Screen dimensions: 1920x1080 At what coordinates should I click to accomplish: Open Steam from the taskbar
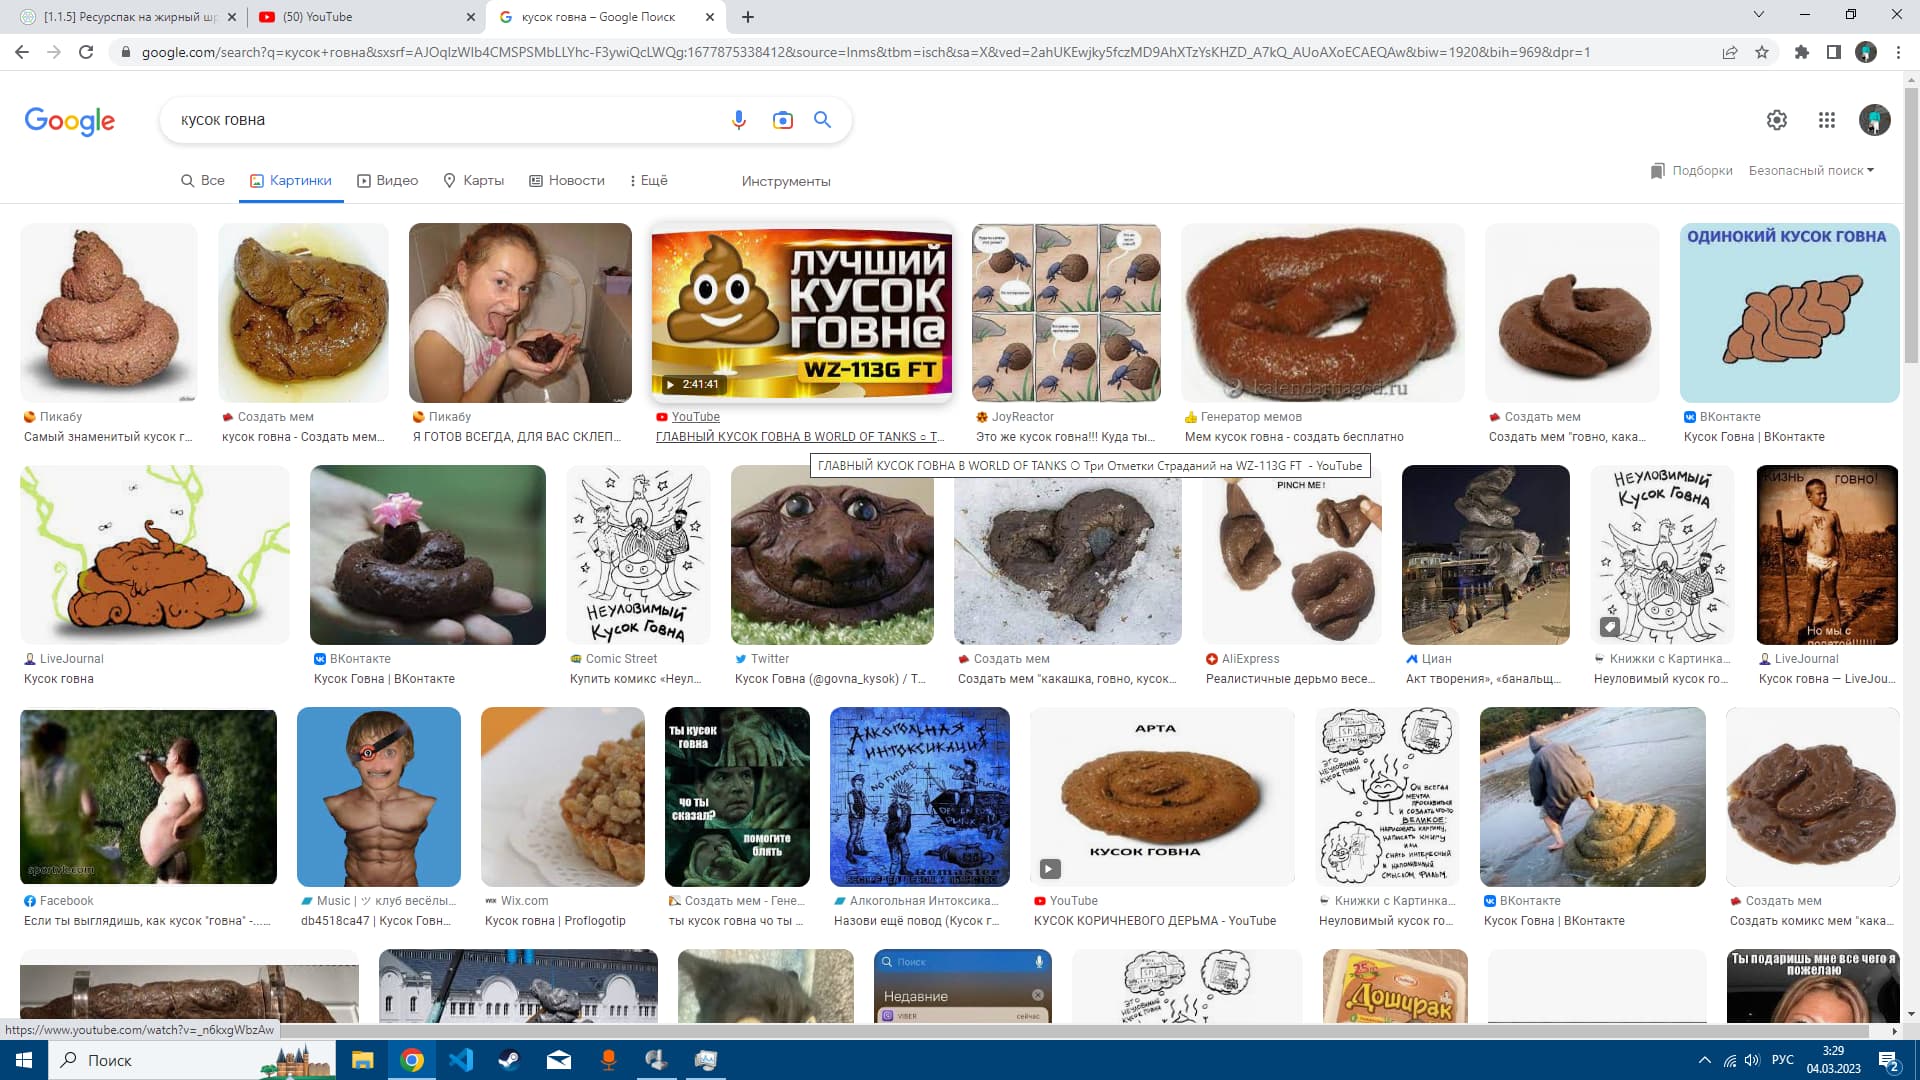pyautogui.click(x=509, y=1060)
